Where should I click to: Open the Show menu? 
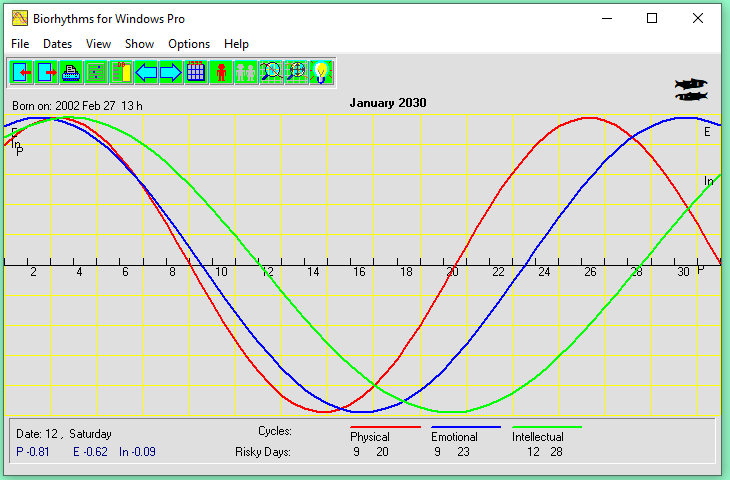[139, 44]
